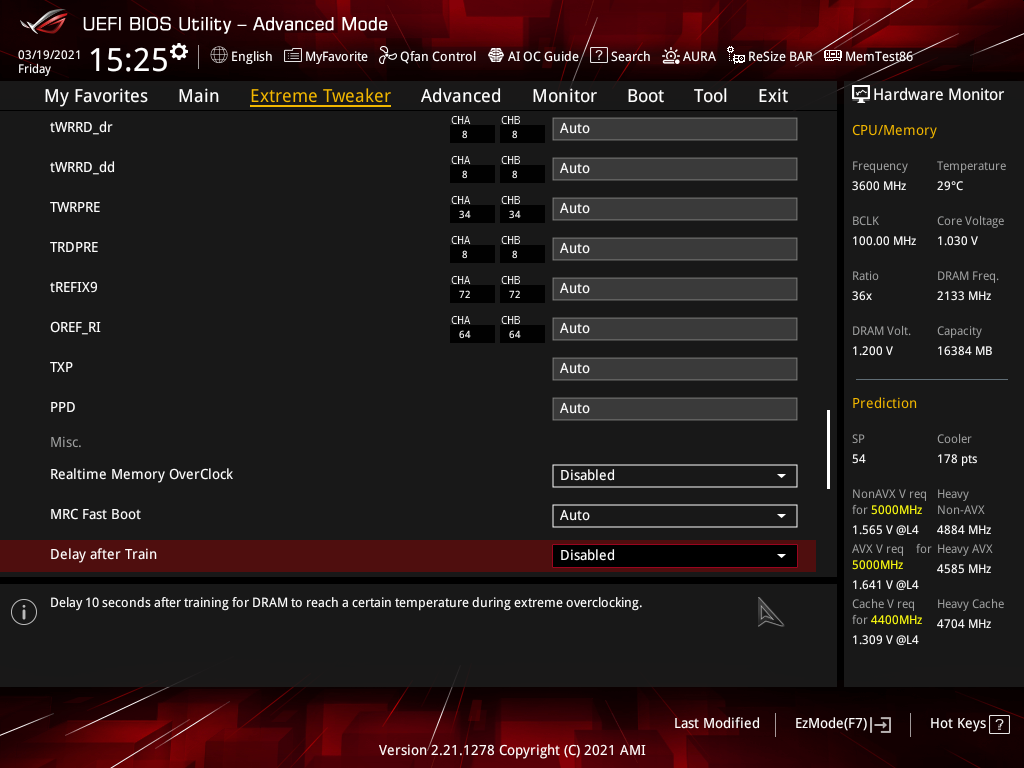Launch MemTest86 icon

pyautogui.click(x=833, y=56)
